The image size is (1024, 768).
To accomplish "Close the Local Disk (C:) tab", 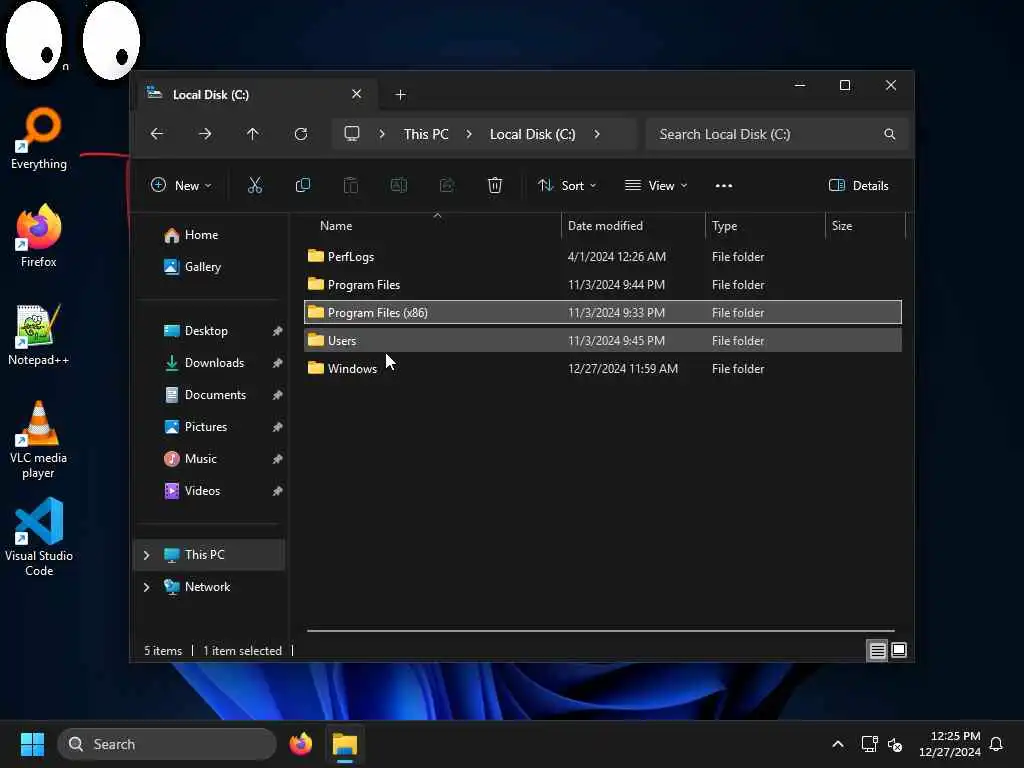I will (x=357, y=94).
